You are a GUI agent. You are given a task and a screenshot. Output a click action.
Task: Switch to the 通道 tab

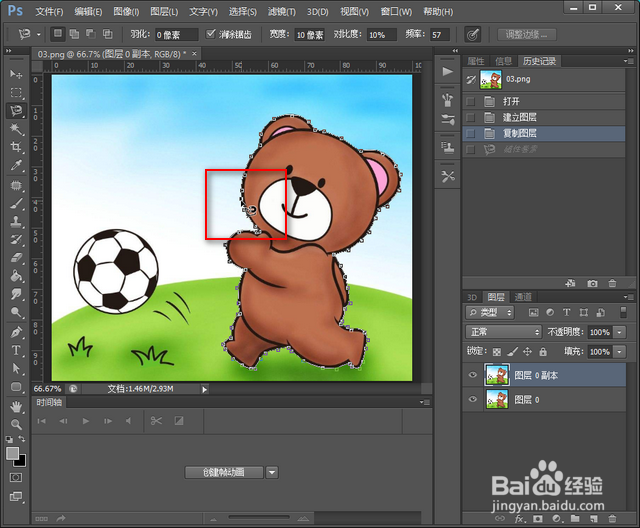click(523, 297)
